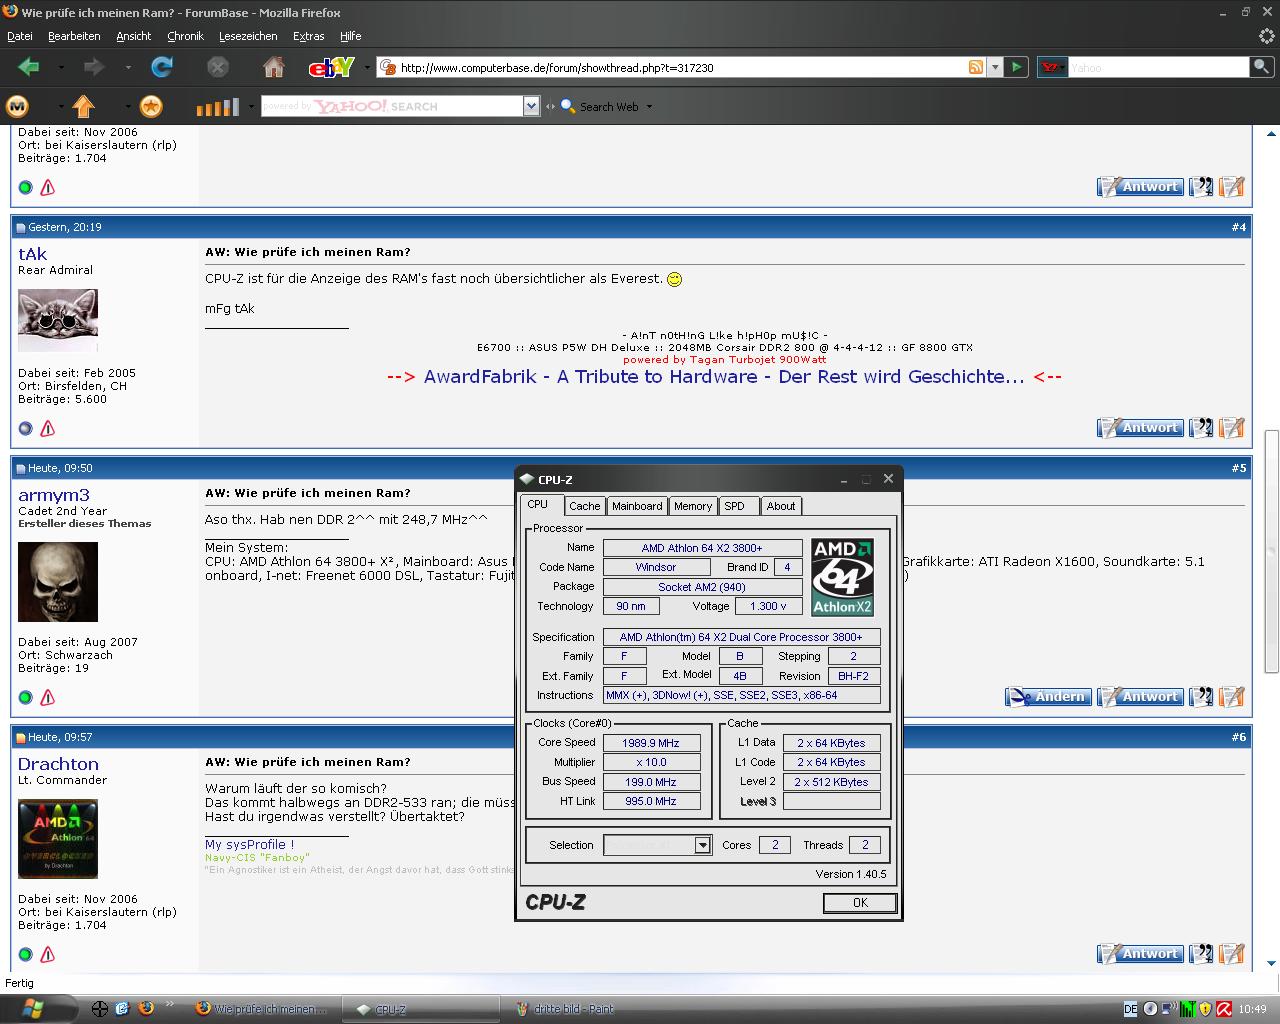The width and height of the screenshot is (1280, 1024).
Task: Open the About tab in CPU-Z
Action: pos(781,506)
